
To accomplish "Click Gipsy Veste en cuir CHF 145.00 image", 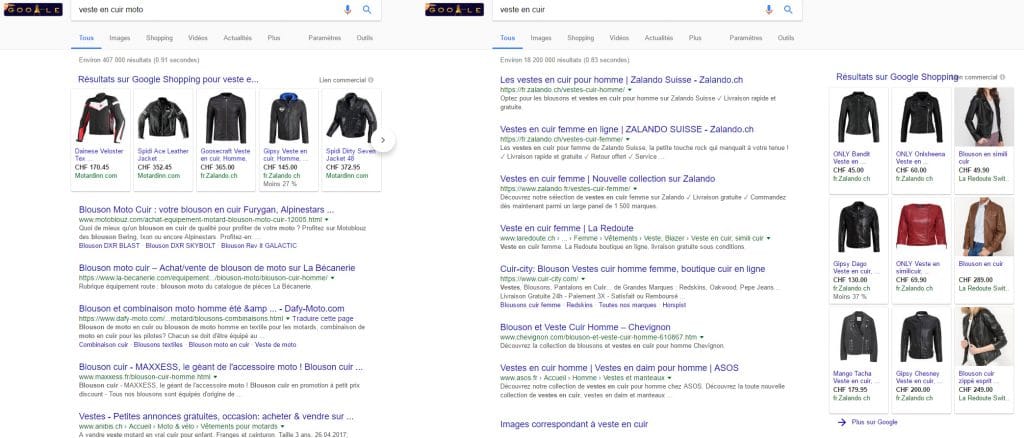I will (x=289, y=117).
